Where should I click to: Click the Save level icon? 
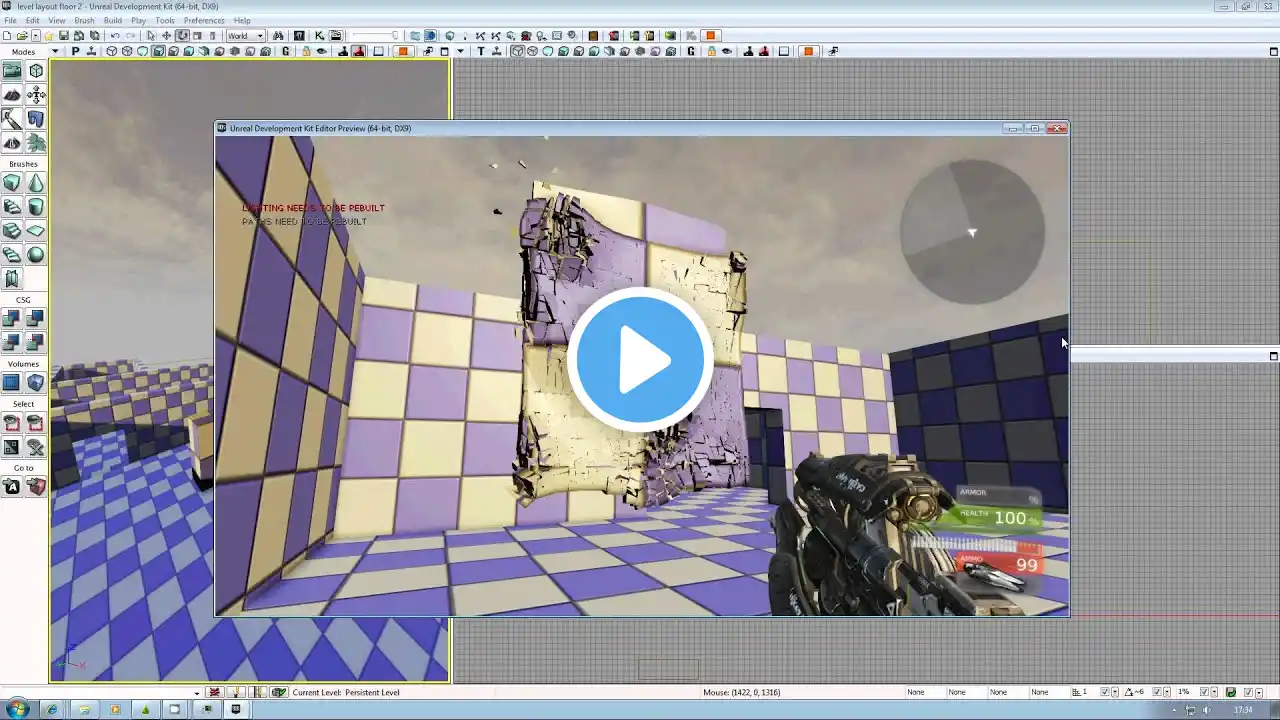[64, 36]
